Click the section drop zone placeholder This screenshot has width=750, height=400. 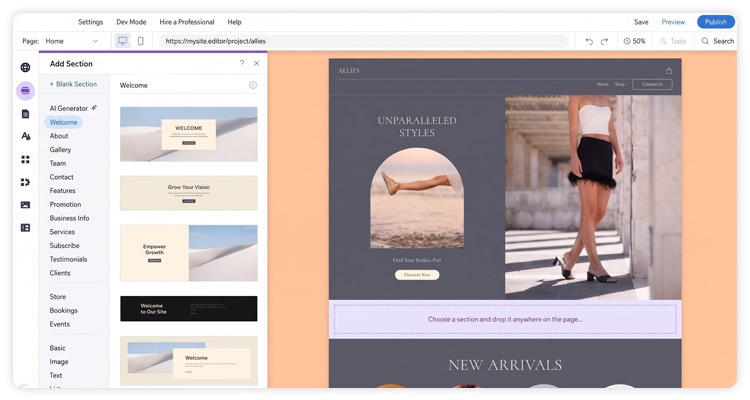[505, 319]
